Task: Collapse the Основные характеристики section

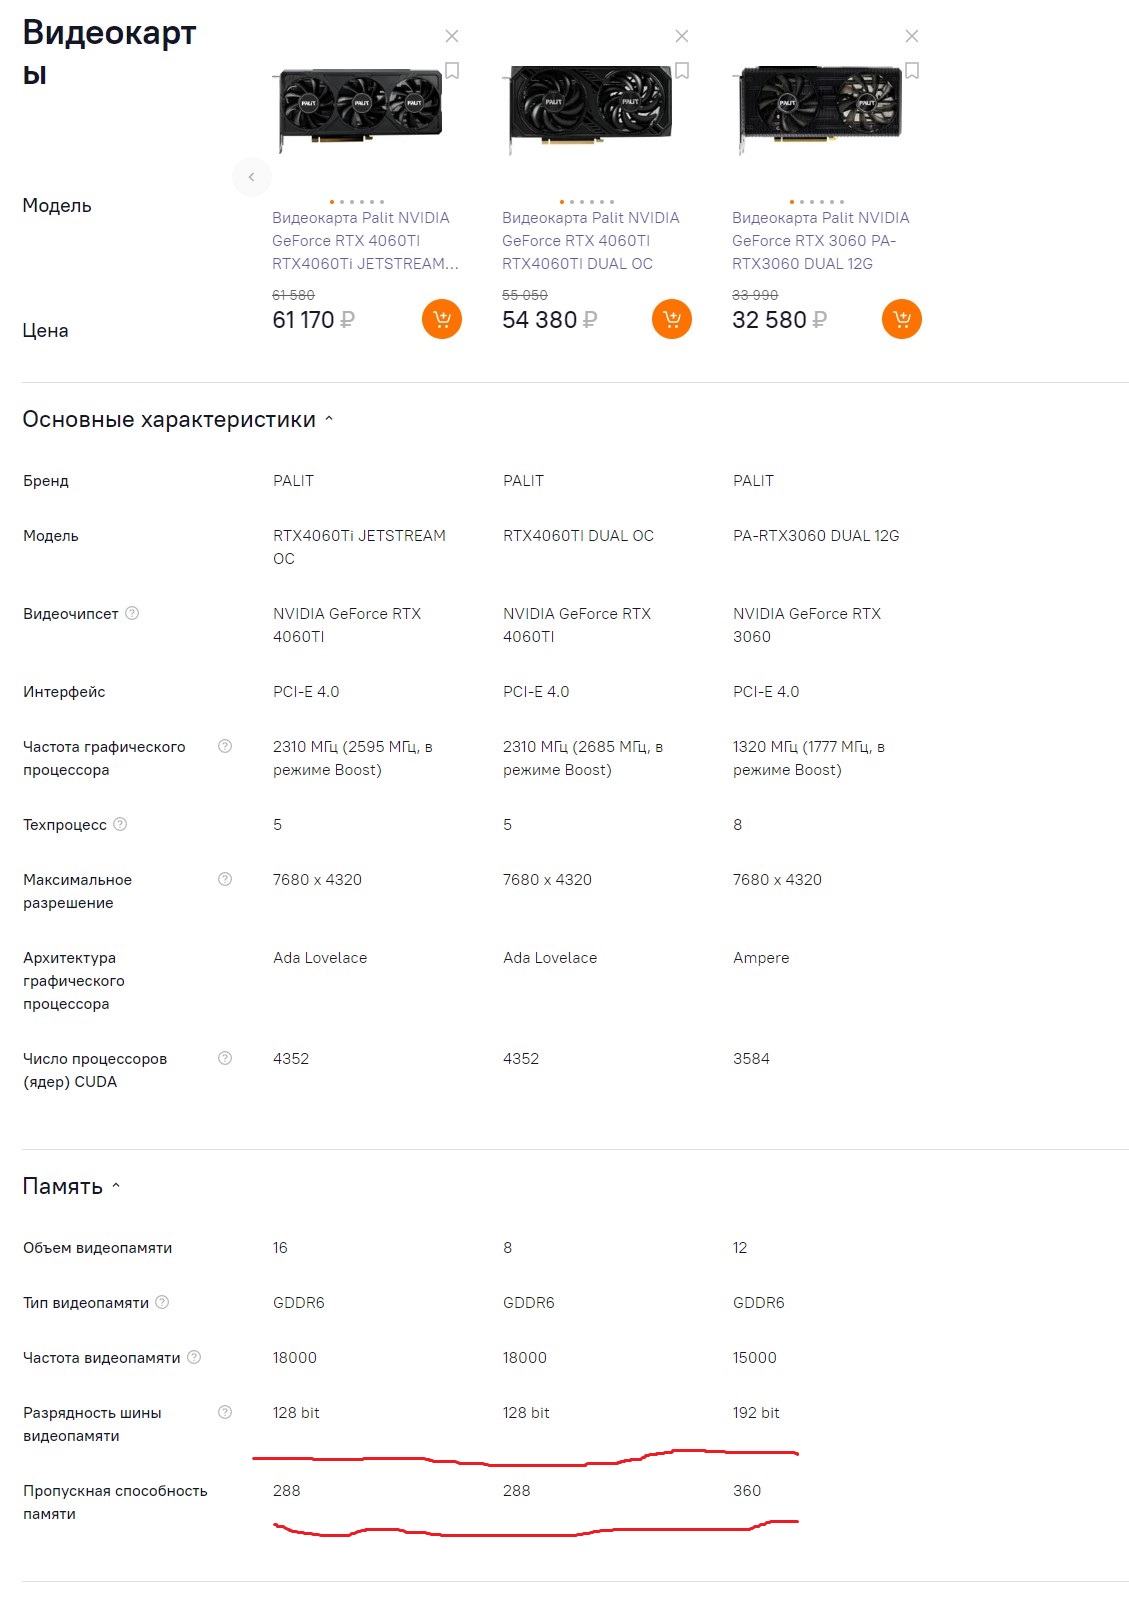Action: (x=329, y=420)
